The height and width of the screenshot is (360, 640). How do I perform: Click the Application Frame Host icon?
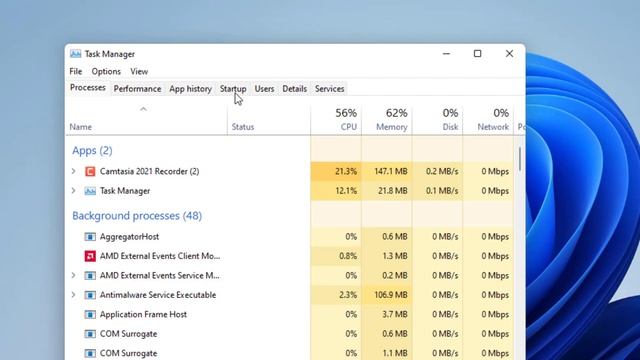coord(90,314)
